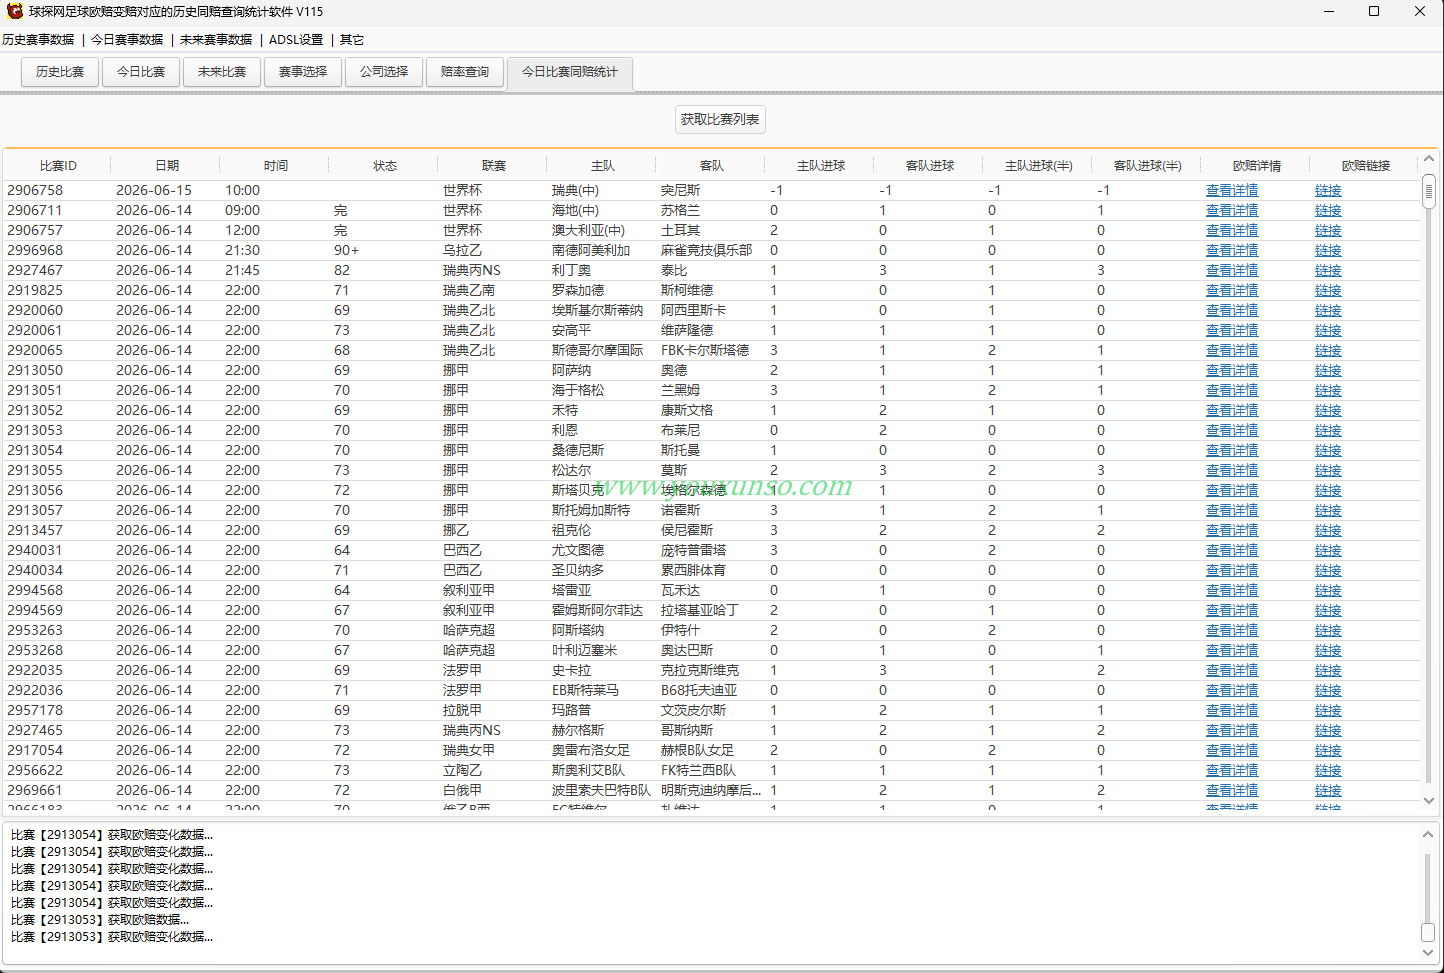Click the log panel scroll down arrow
Viewport: 1444px width, 973px height.
(x=1428, y=954)
